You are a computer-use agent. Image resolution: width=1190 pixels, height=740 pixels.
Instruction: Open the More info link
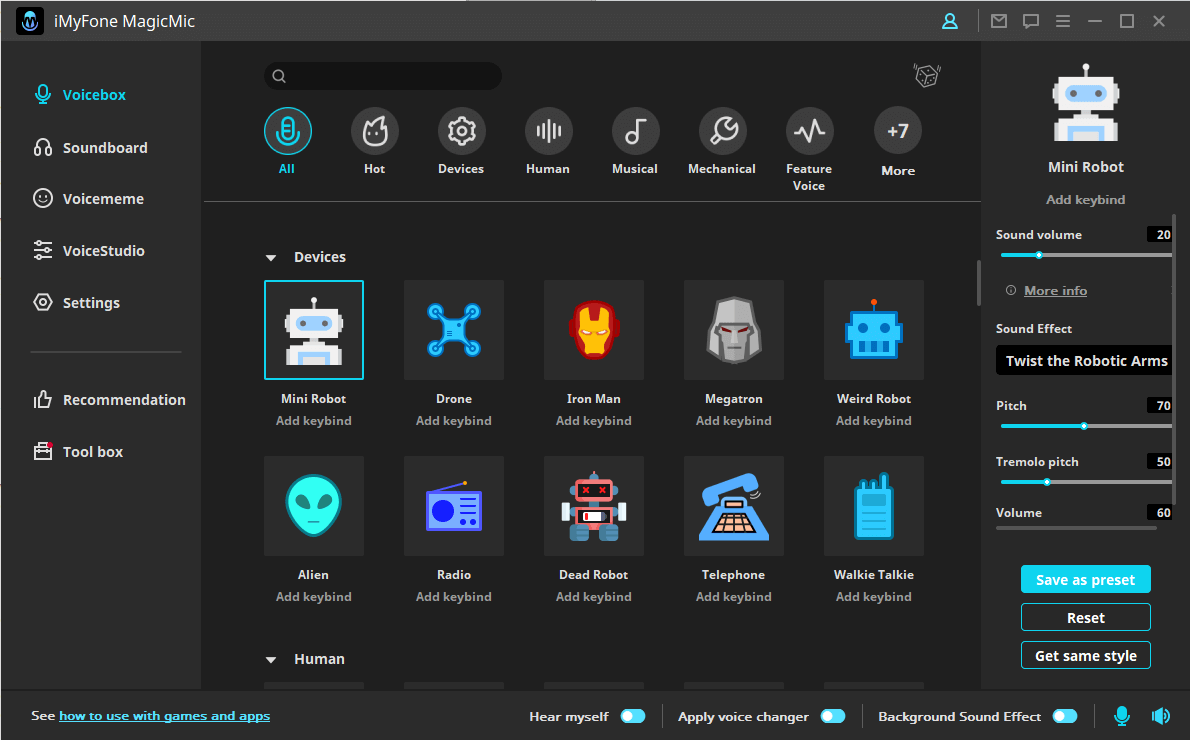pyautogui.click(x=1055, y=290)
